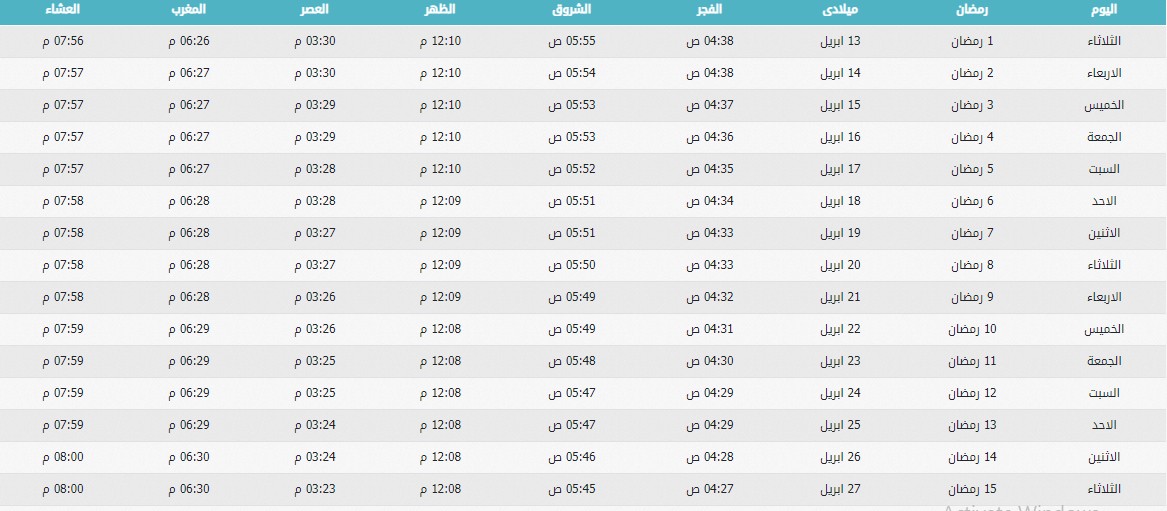Viewport: 1167px width, 511px height.
Task: Click the المغرب column header
Action: click(x=188, y=10)
